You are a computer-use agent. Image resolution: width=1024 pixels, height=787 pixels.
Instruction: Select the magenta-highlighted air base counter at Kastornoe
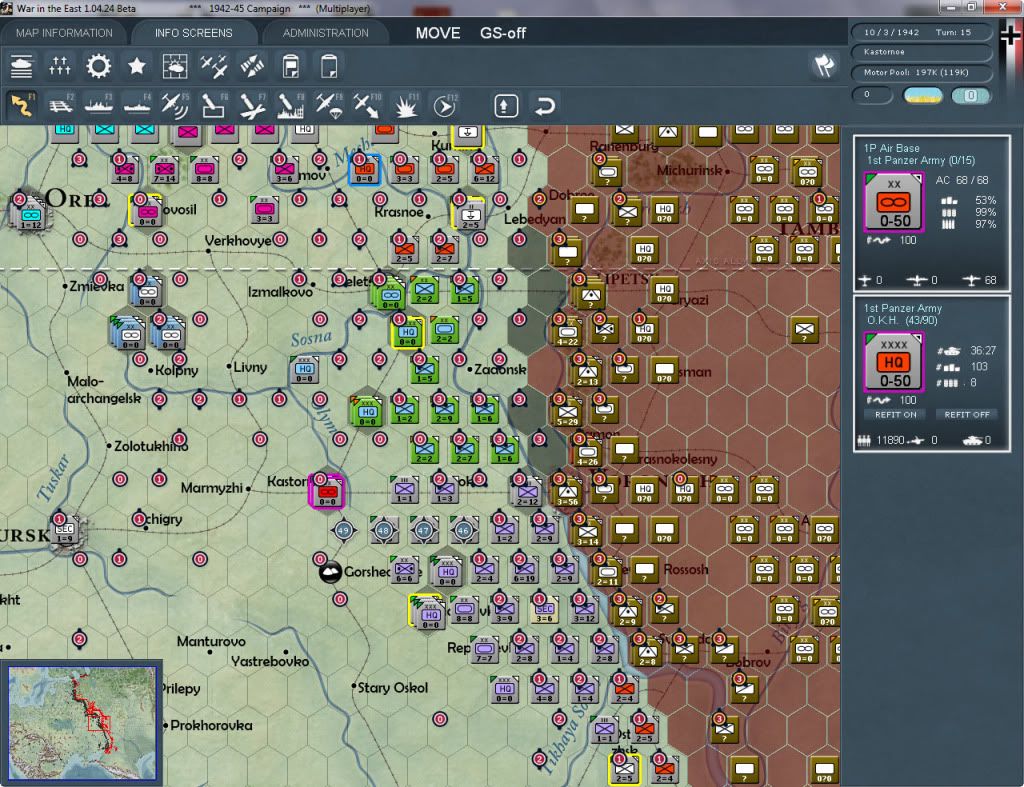pyautogui.click(x=326, y=491)
